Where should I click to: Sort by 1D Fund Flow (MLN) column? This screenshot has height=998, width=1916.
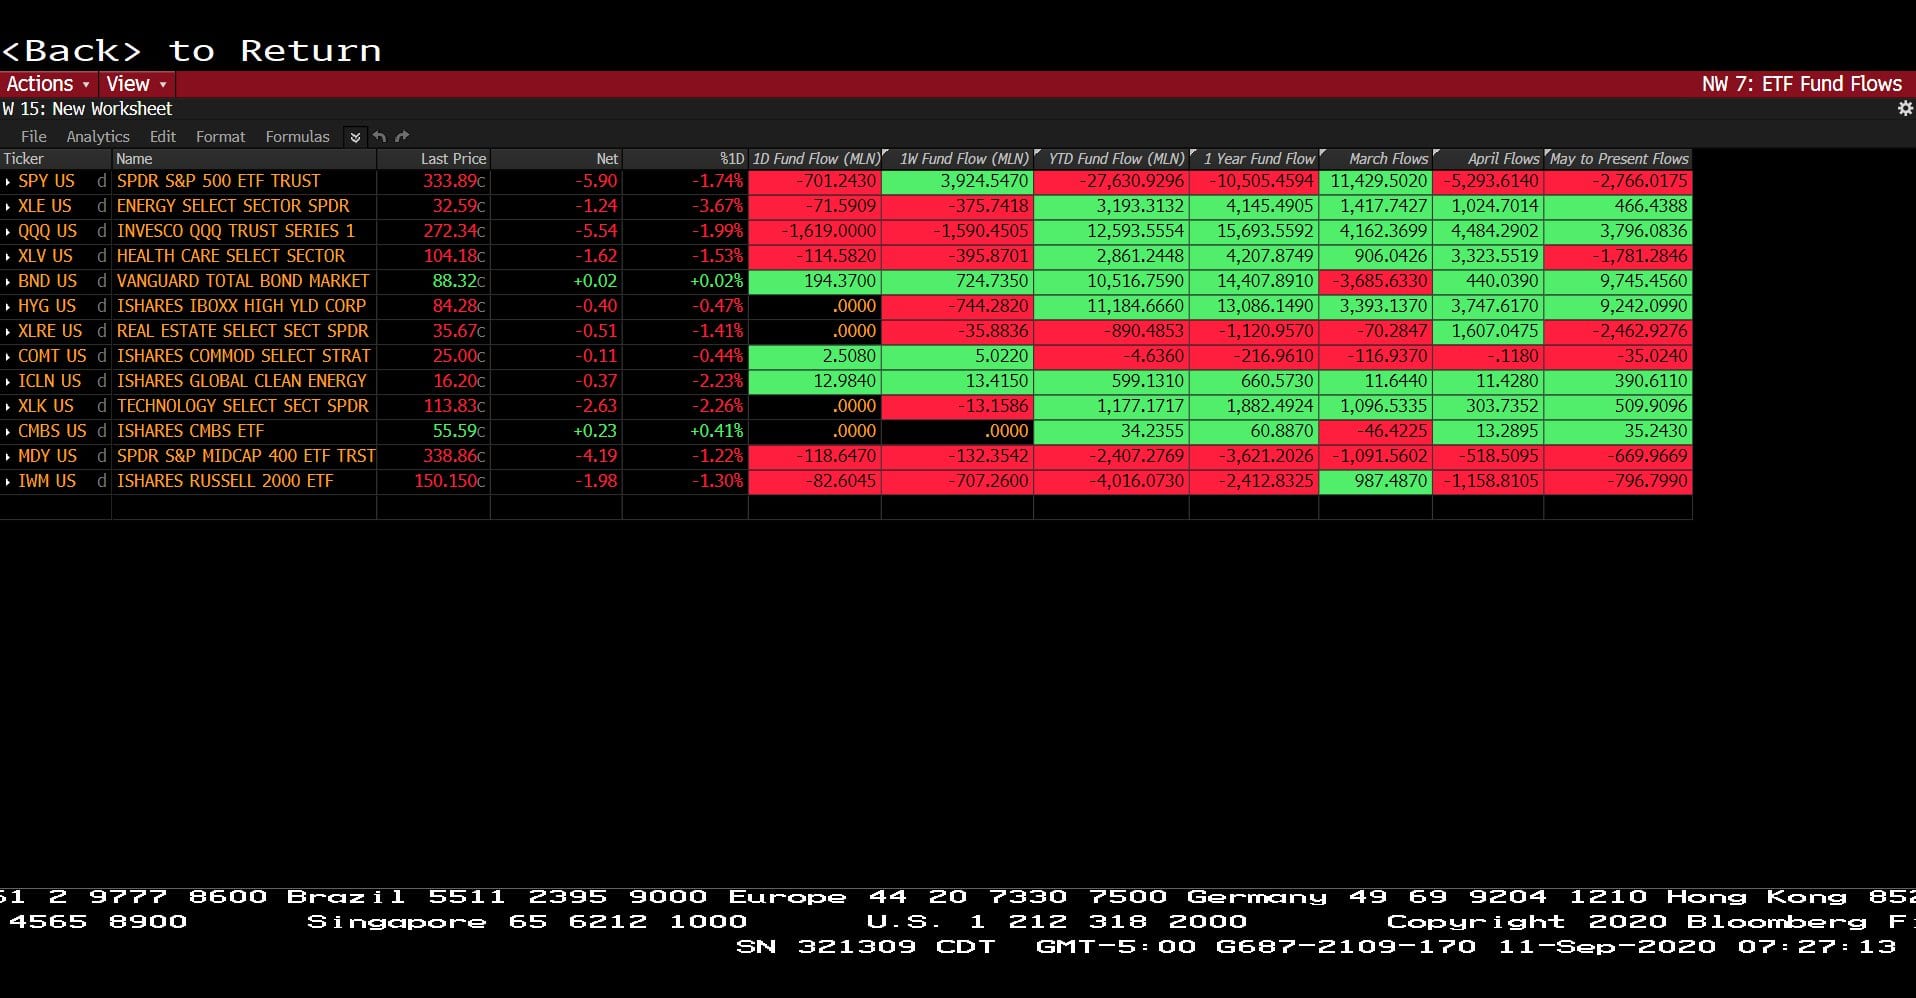tap(815, 159)
